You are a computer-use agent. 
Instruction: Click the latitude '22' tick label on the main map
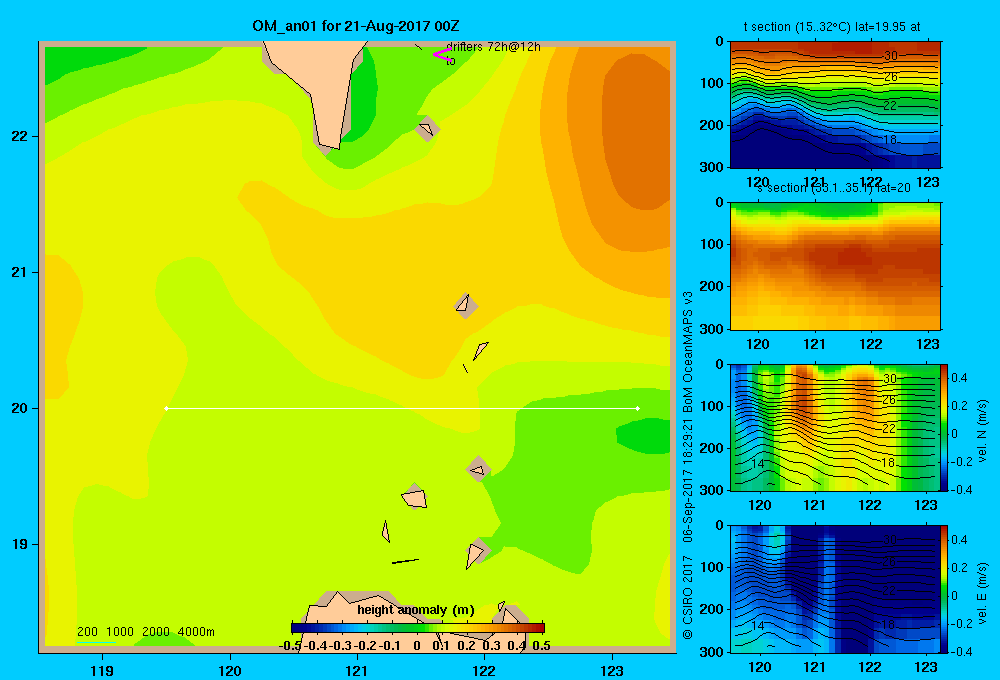click(x=20, y=137)
